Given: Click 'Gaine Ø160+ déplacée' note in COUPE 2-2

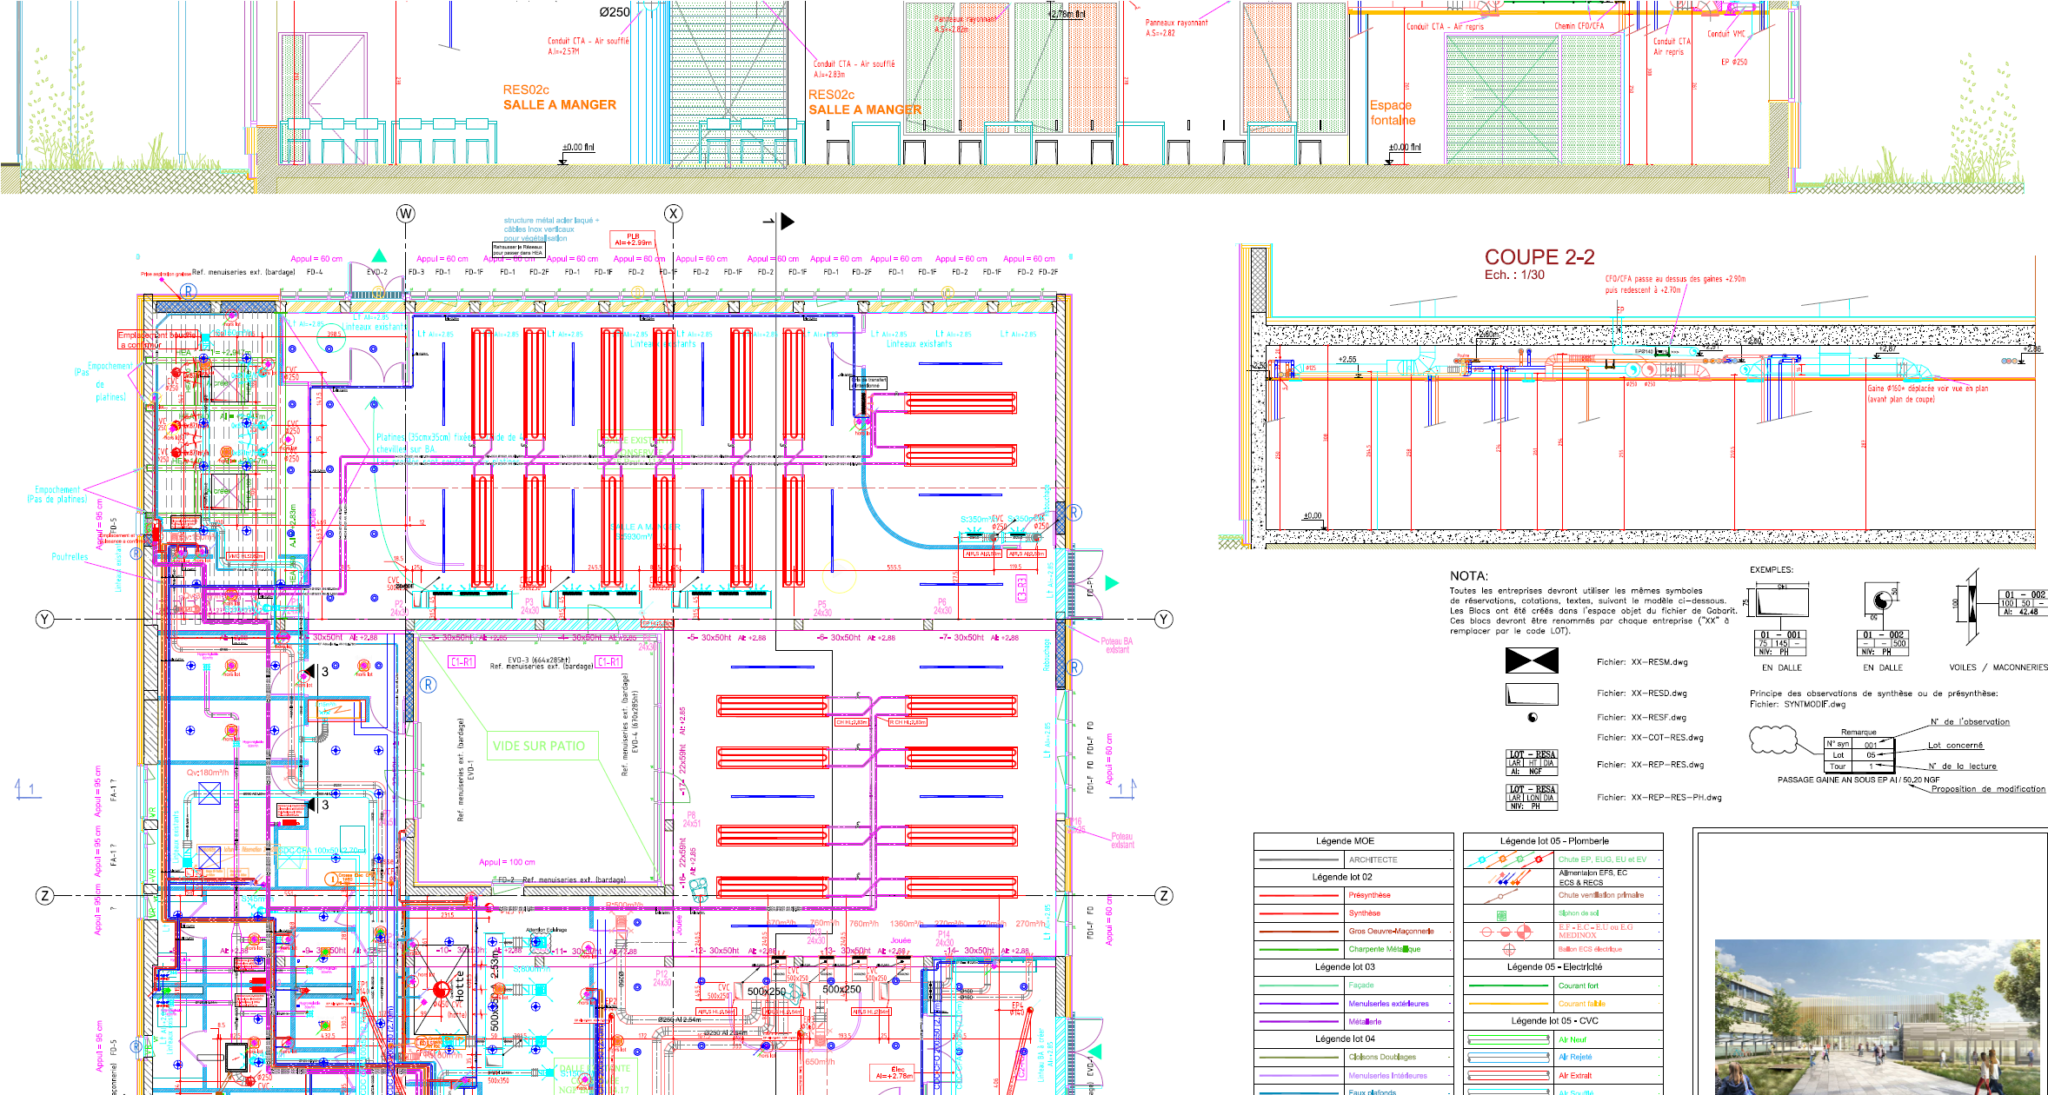Looking at the screenshot, I should click(x=1927, y=394).
